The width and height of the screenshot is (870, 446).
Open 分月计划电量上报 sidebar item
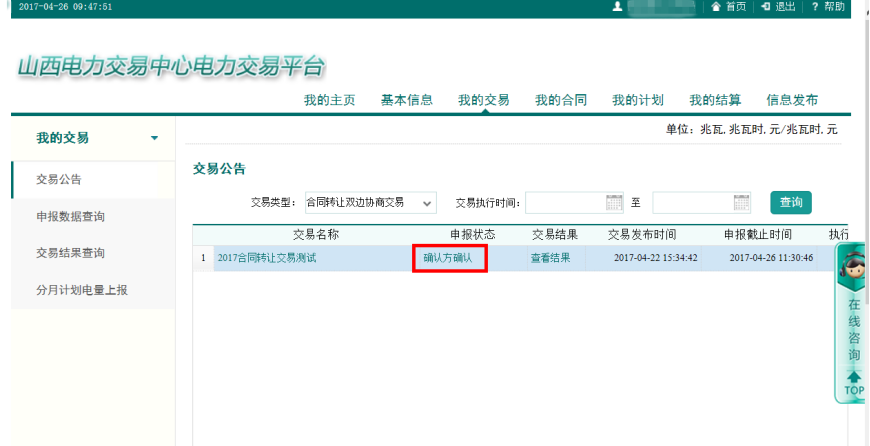tap(82, 290)
